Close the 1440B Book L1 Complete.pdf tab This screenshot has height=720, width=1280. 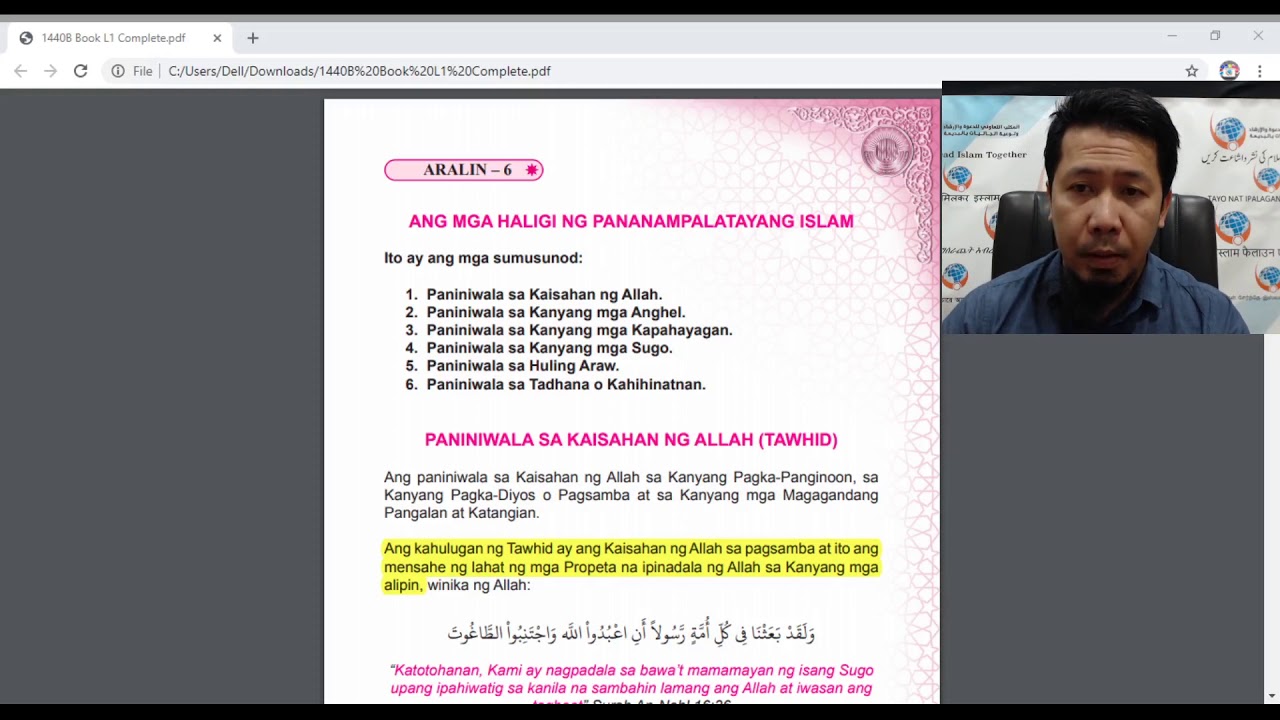point(217,38)
